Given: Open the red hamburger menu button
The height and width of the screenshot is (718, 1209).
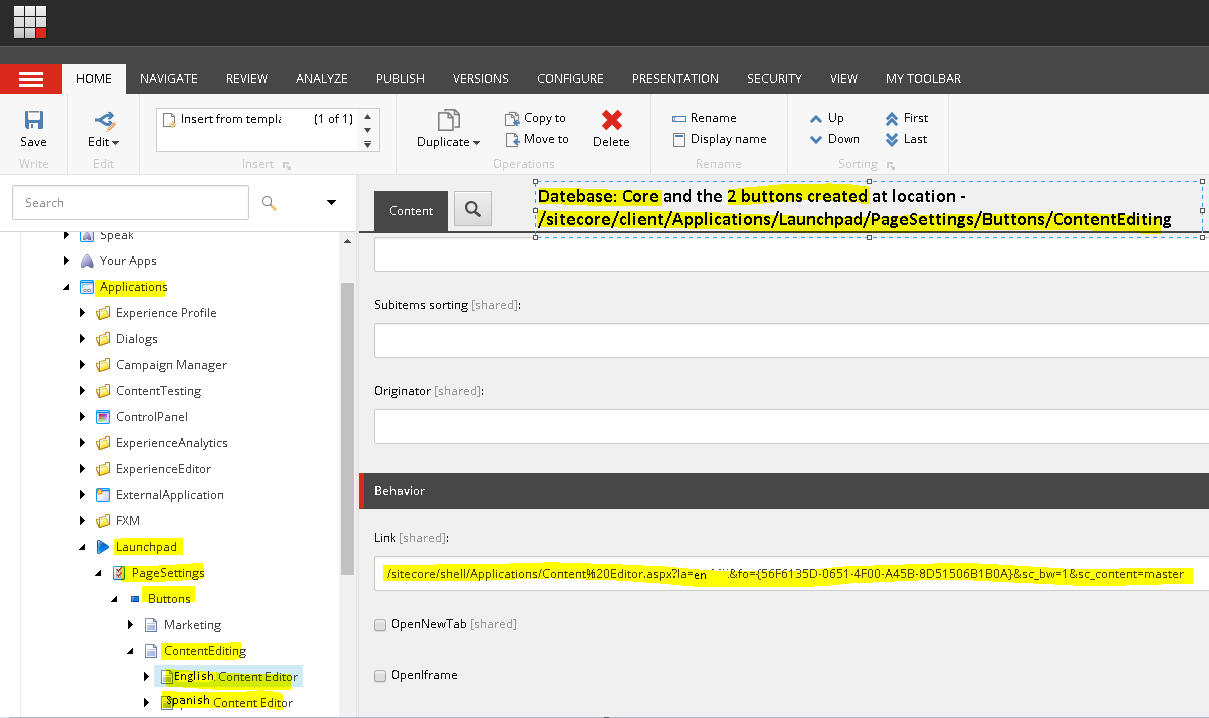Looking at the screenshot, I should [x=31, y=79].
